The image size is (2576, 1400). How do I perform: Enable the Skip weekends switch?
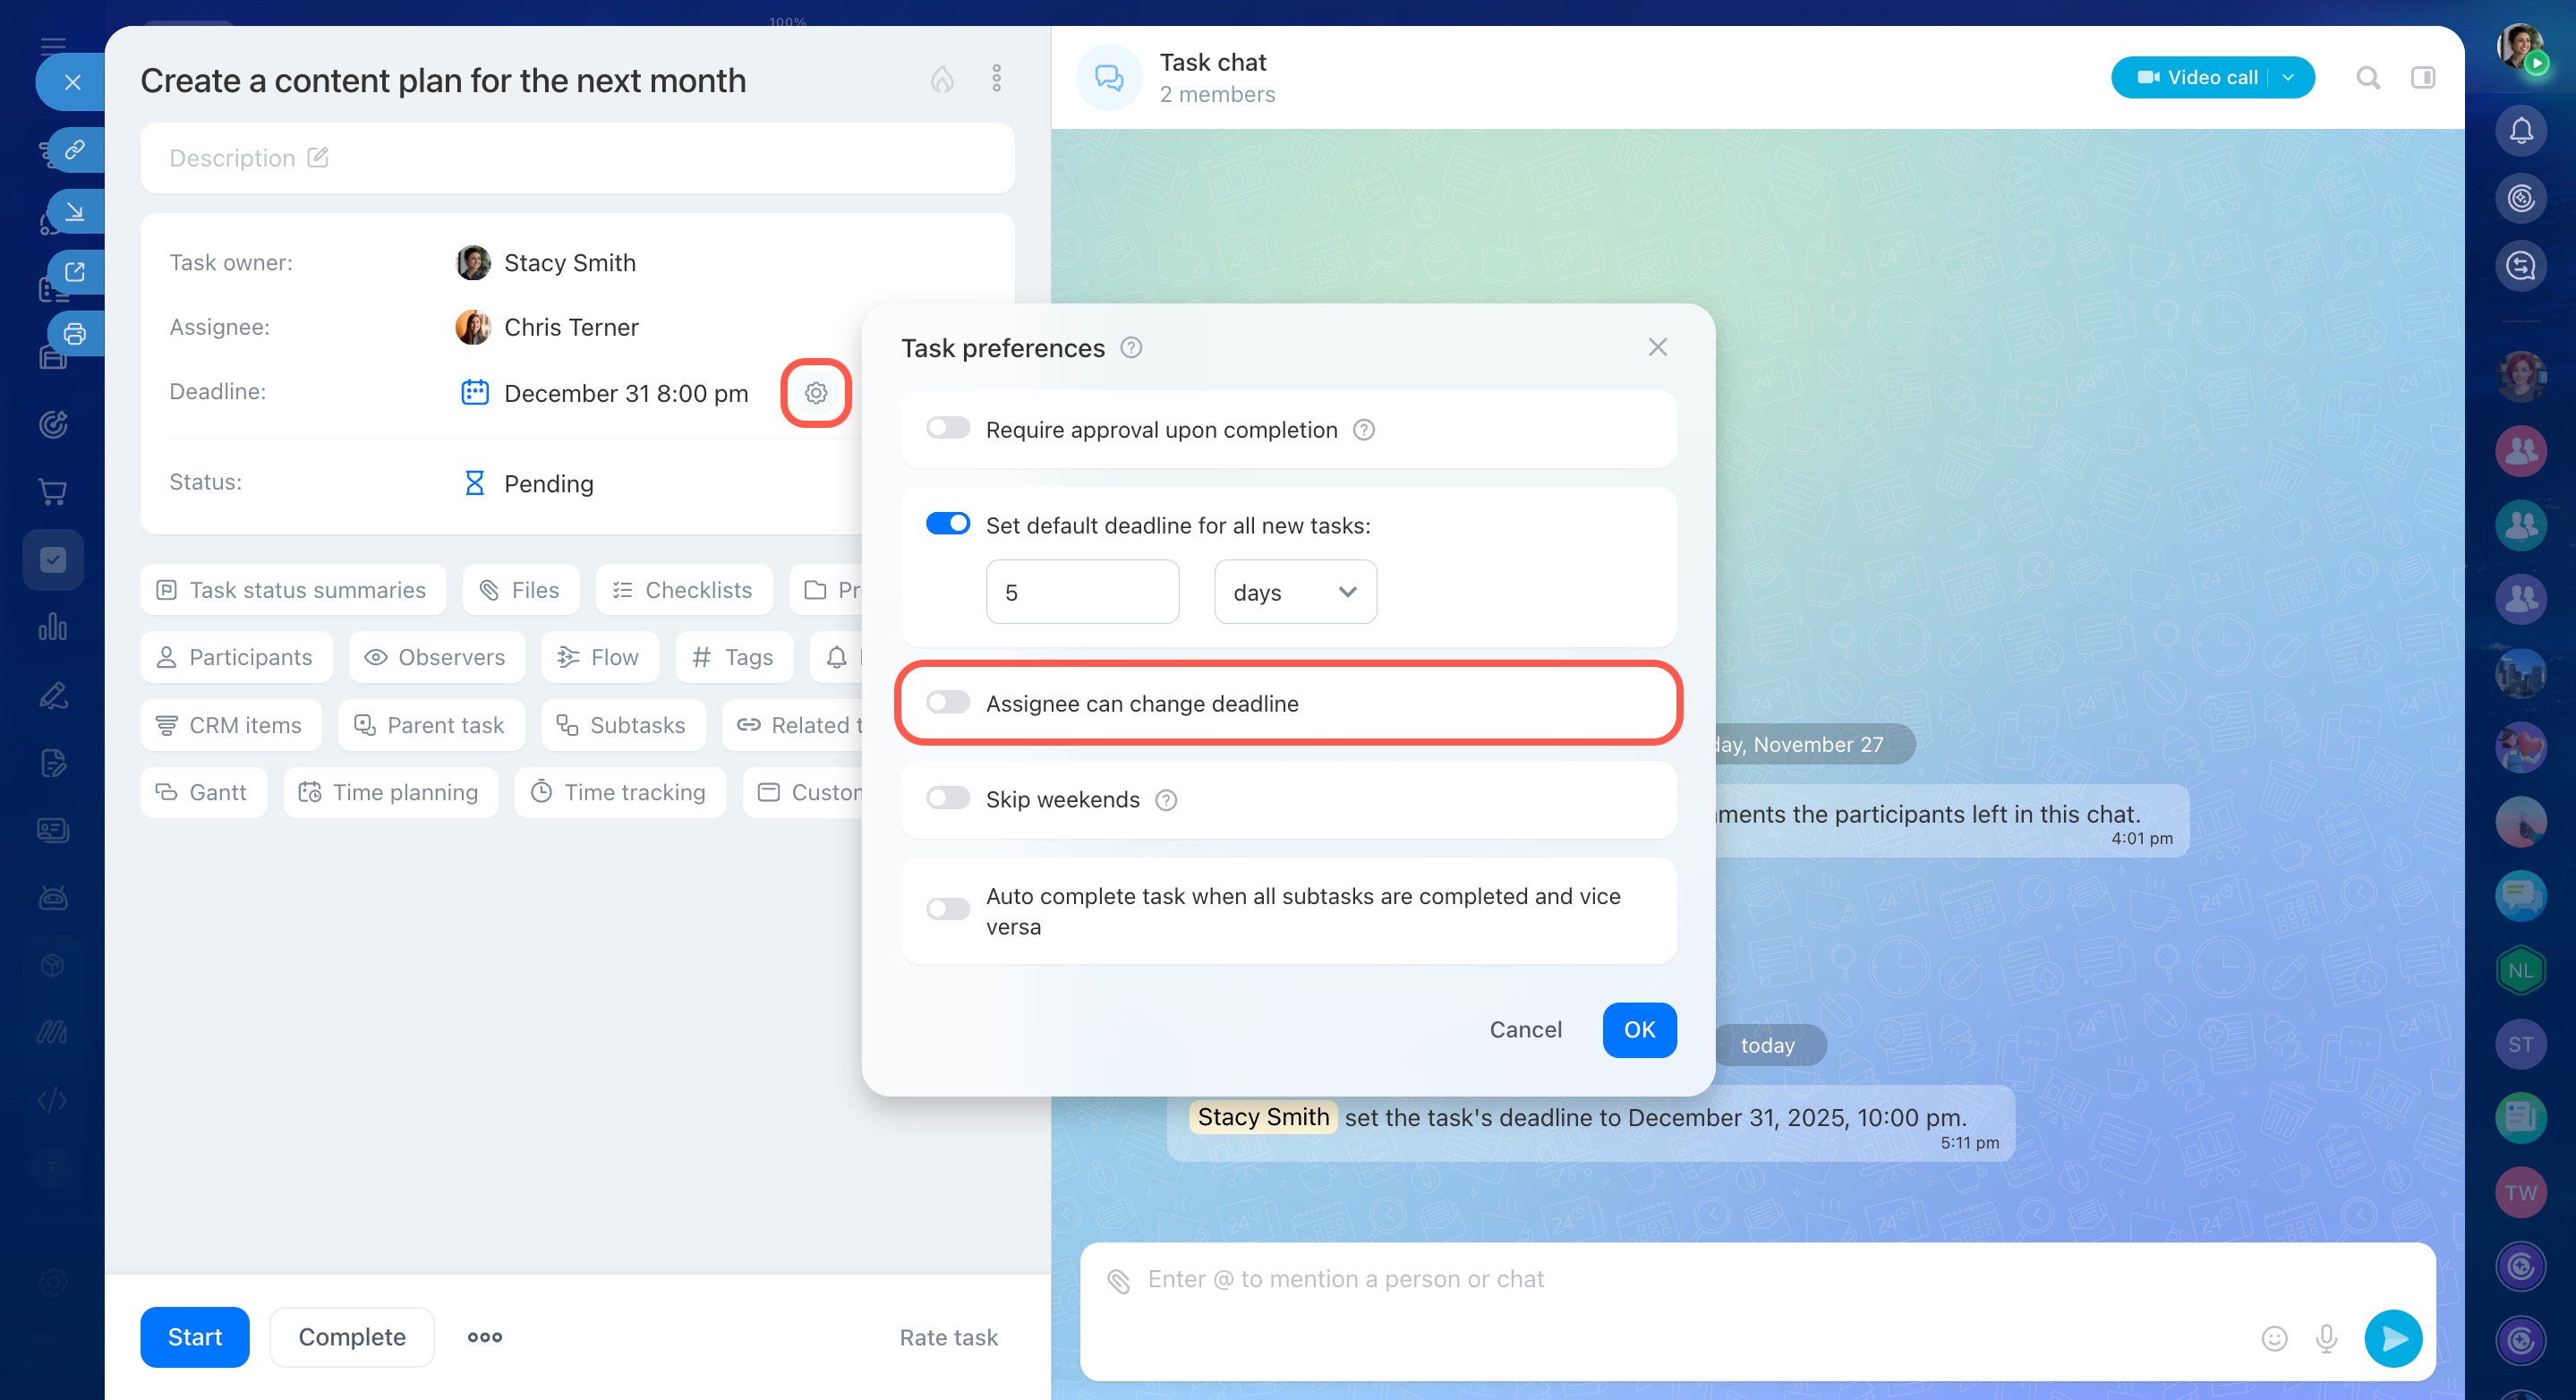(x=947, y=799)
